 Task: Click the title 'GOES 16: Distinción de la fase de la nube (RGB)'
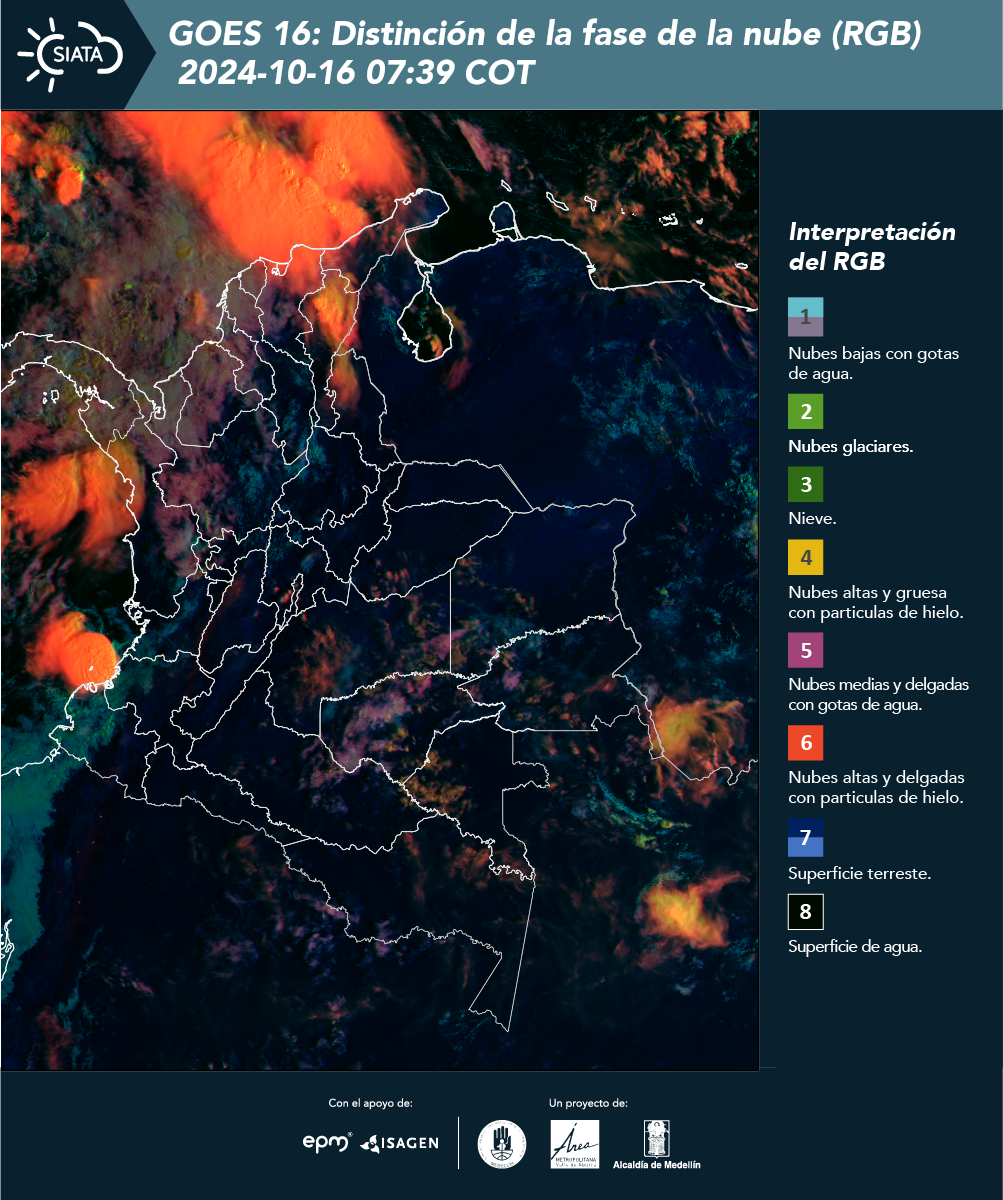pos(545,34)
